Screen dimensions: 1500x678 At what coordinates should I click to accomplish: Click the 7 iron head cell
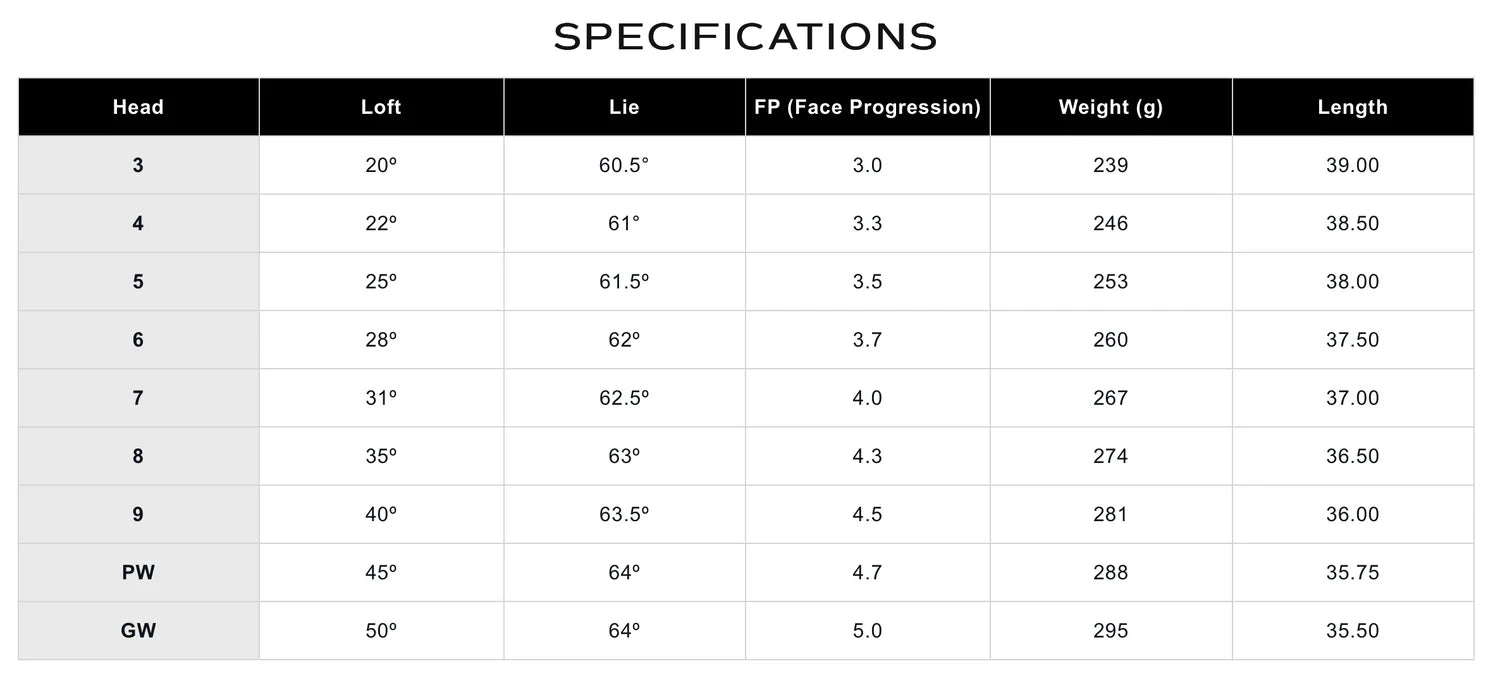[x=138, y=398]
